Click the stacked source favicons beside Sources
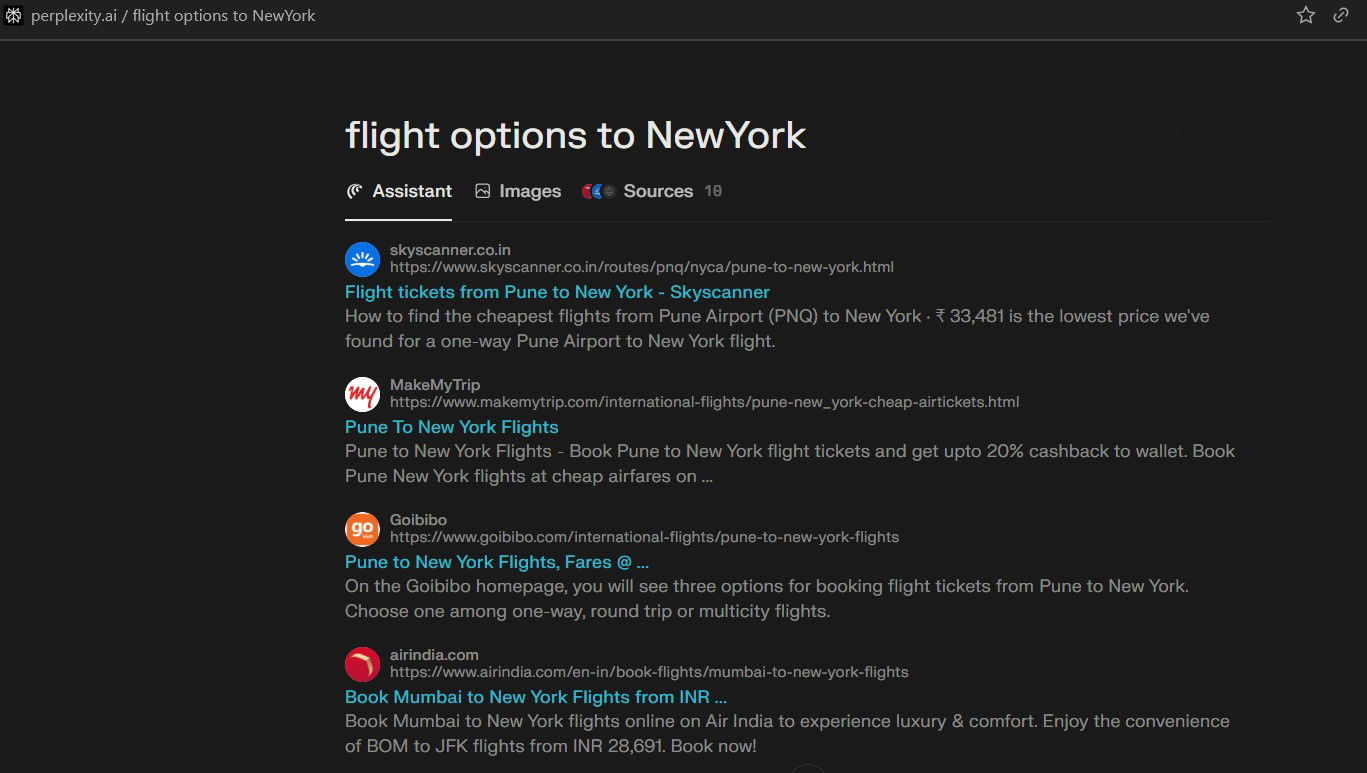This screenshot has height=773, width=1367. pos(597,190)
